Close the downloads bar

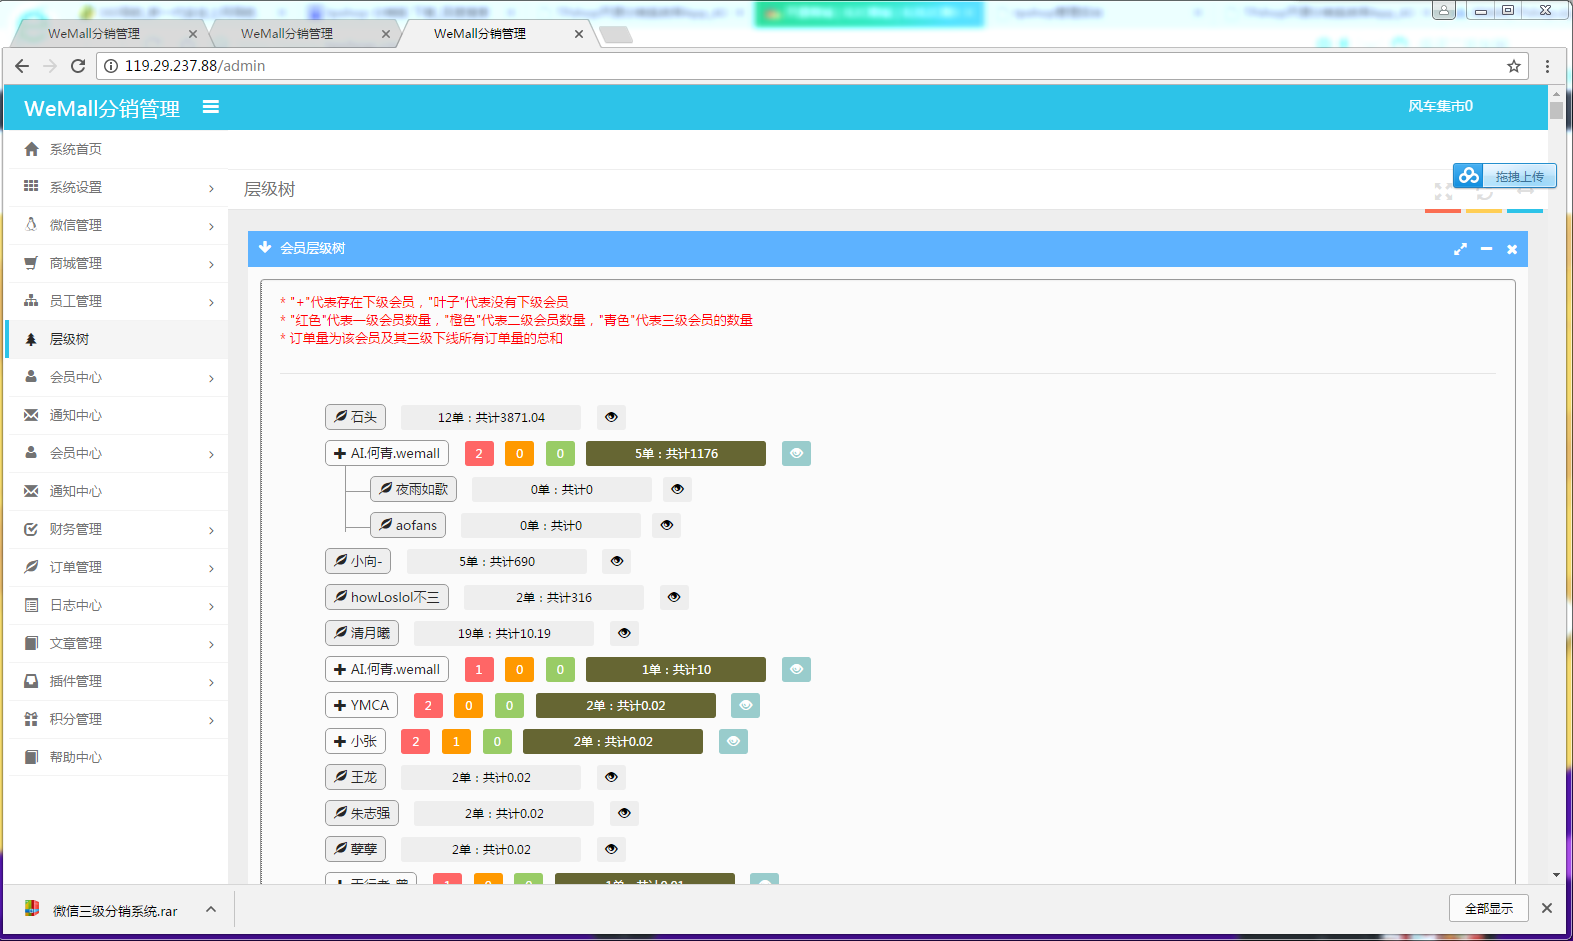pyautogui.click(x=1547, y=908)
